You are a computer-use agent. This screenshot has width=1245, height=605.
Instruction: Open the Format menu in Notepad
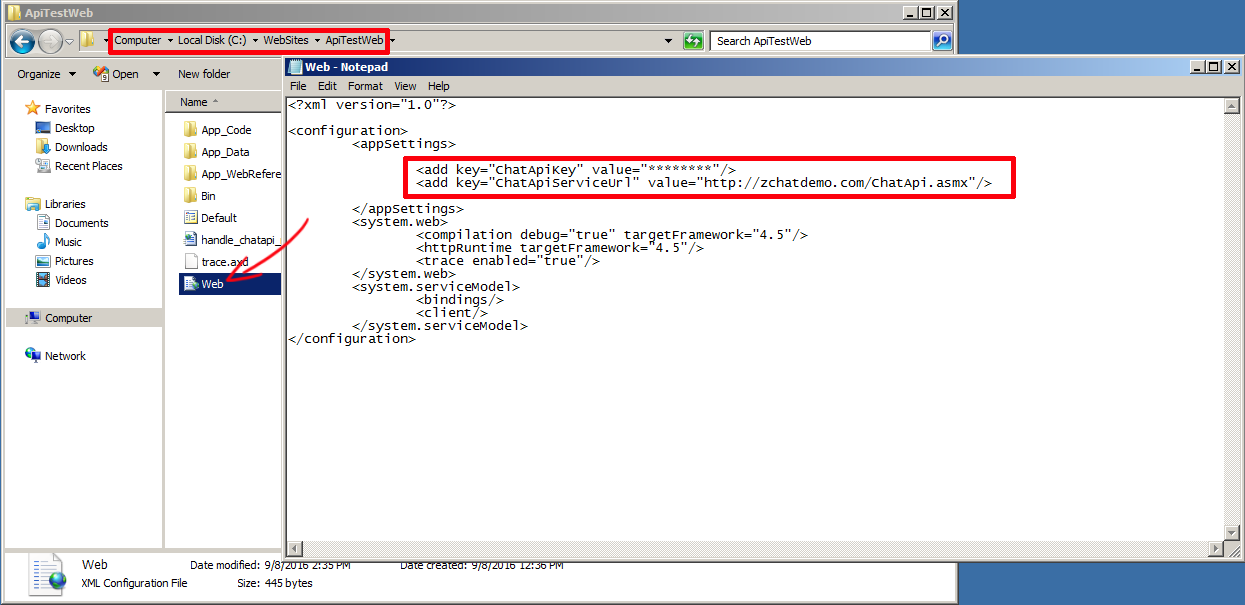pos(365,86)
